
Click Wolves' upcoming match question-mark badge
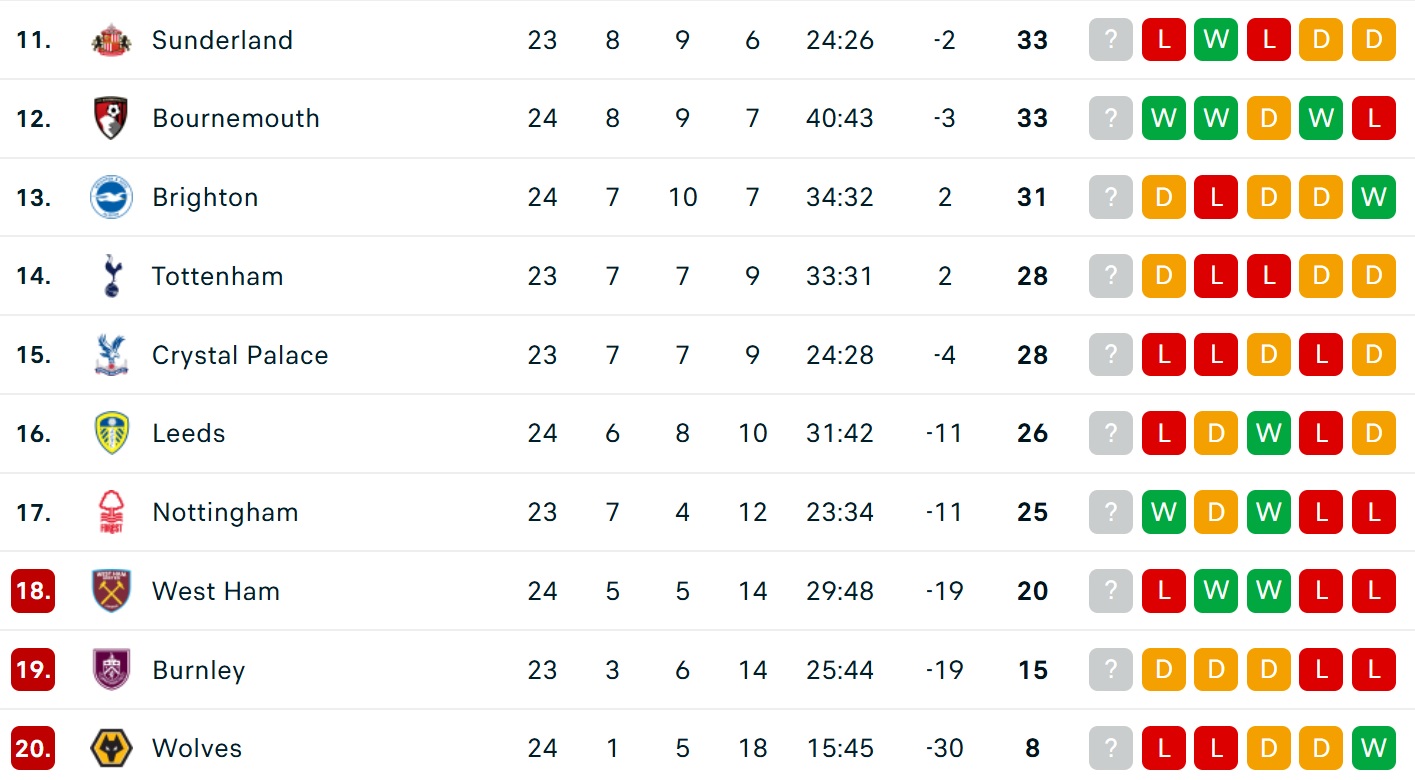click(1111, 748)
